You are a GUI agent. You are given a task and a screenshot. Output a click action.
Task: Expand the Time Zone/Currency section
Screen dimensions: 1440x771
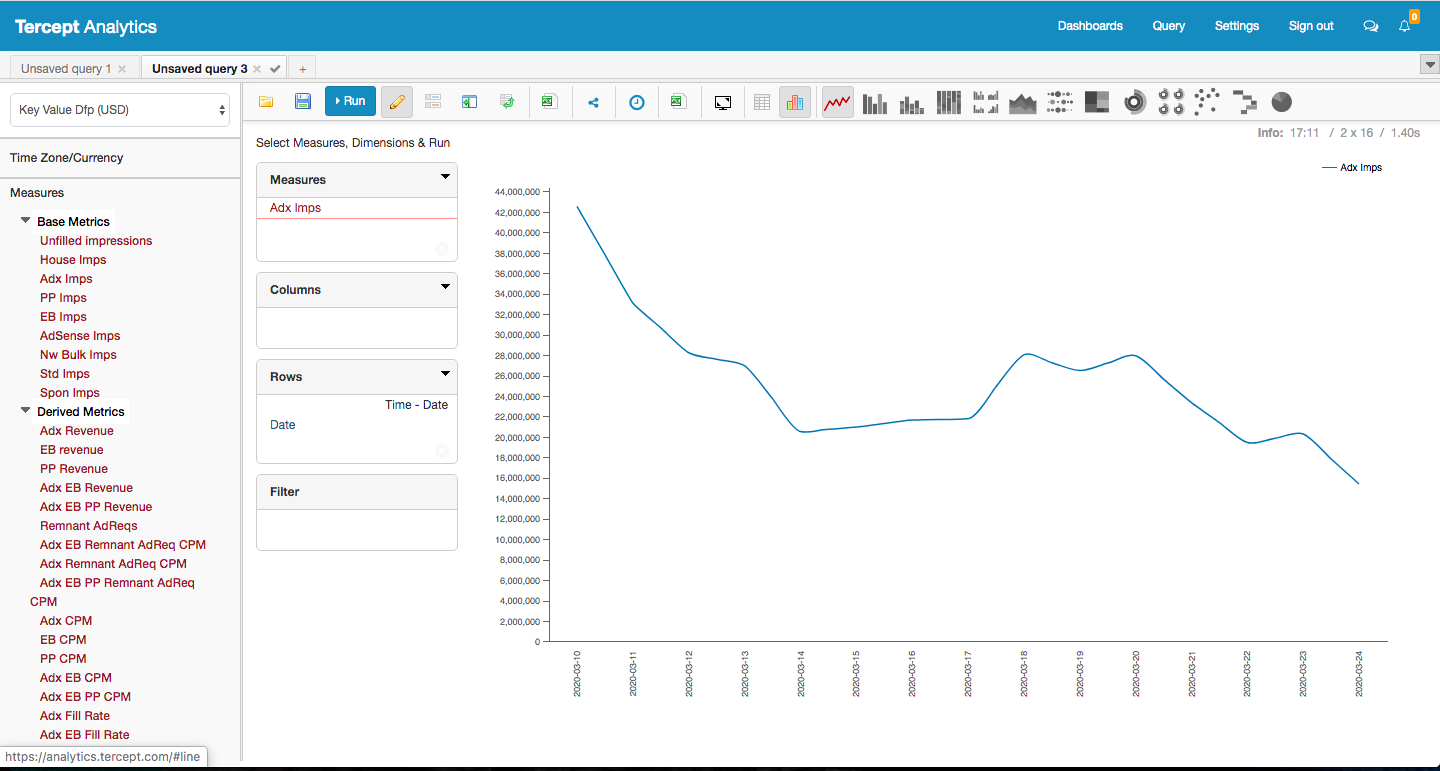(67, 158)
